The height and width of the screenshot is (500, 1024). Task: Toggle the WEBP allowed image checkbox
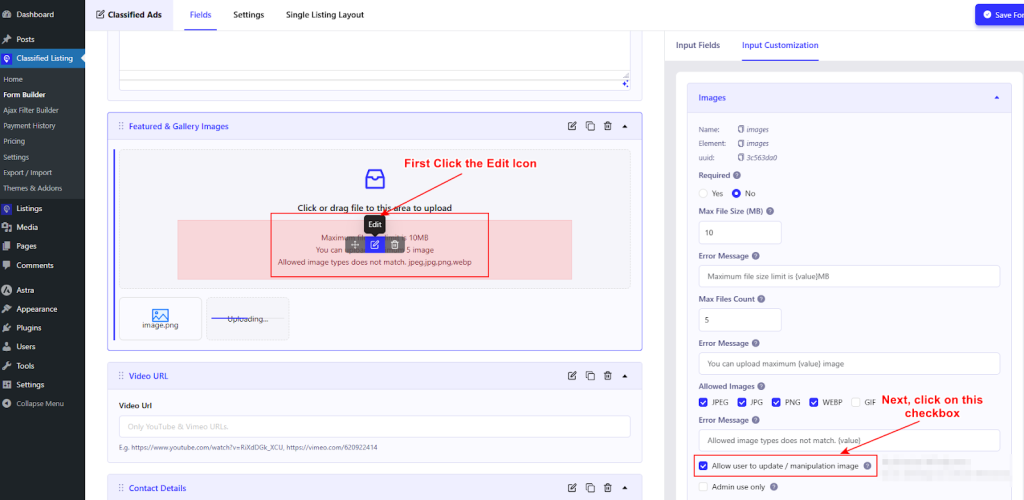pos(814,402)
